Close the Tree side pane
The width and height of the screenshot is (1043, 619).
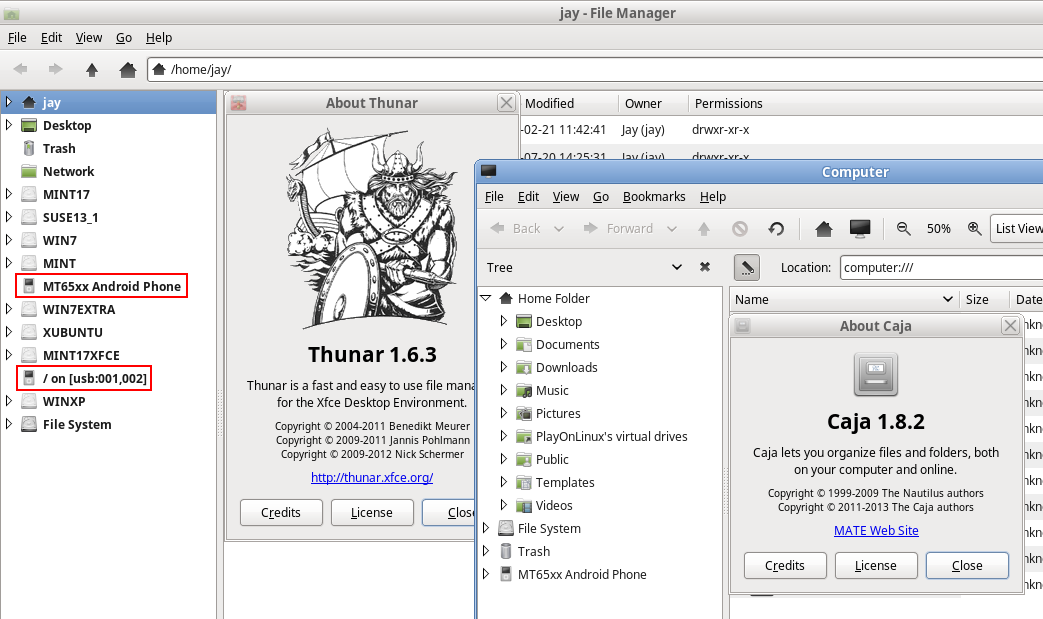point(705,268)
